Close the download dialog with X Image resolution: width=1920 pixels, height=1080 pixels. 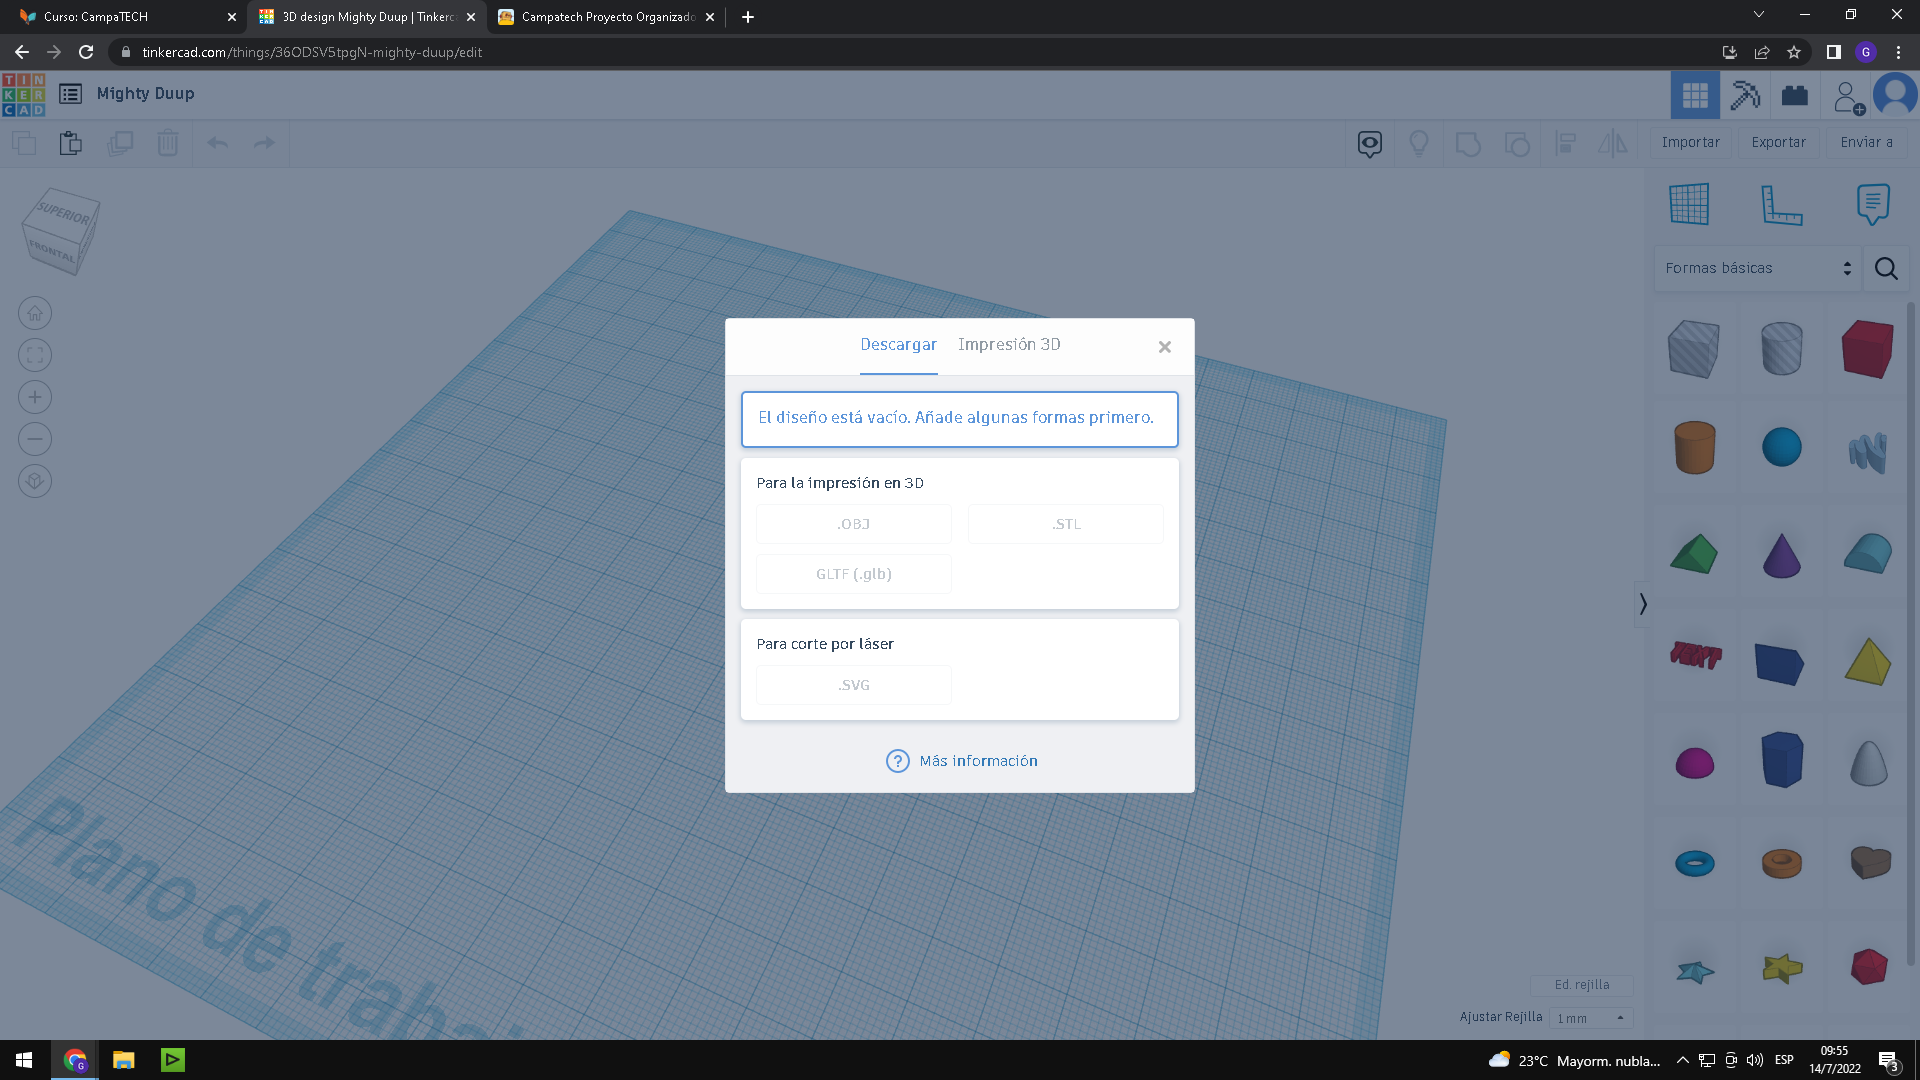point(1164,347)
